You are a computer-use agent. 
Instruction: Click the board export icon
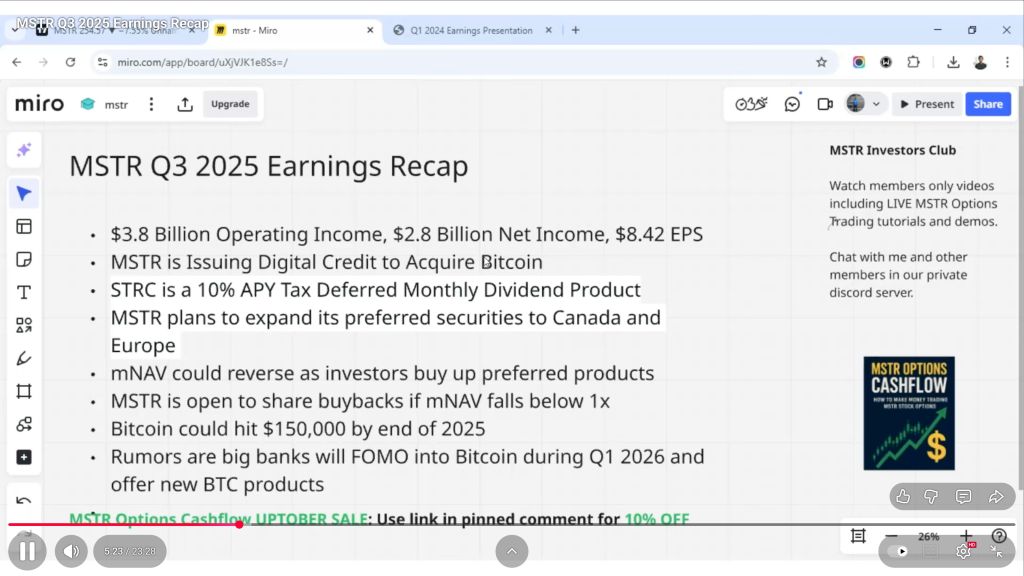click(185, 104)
